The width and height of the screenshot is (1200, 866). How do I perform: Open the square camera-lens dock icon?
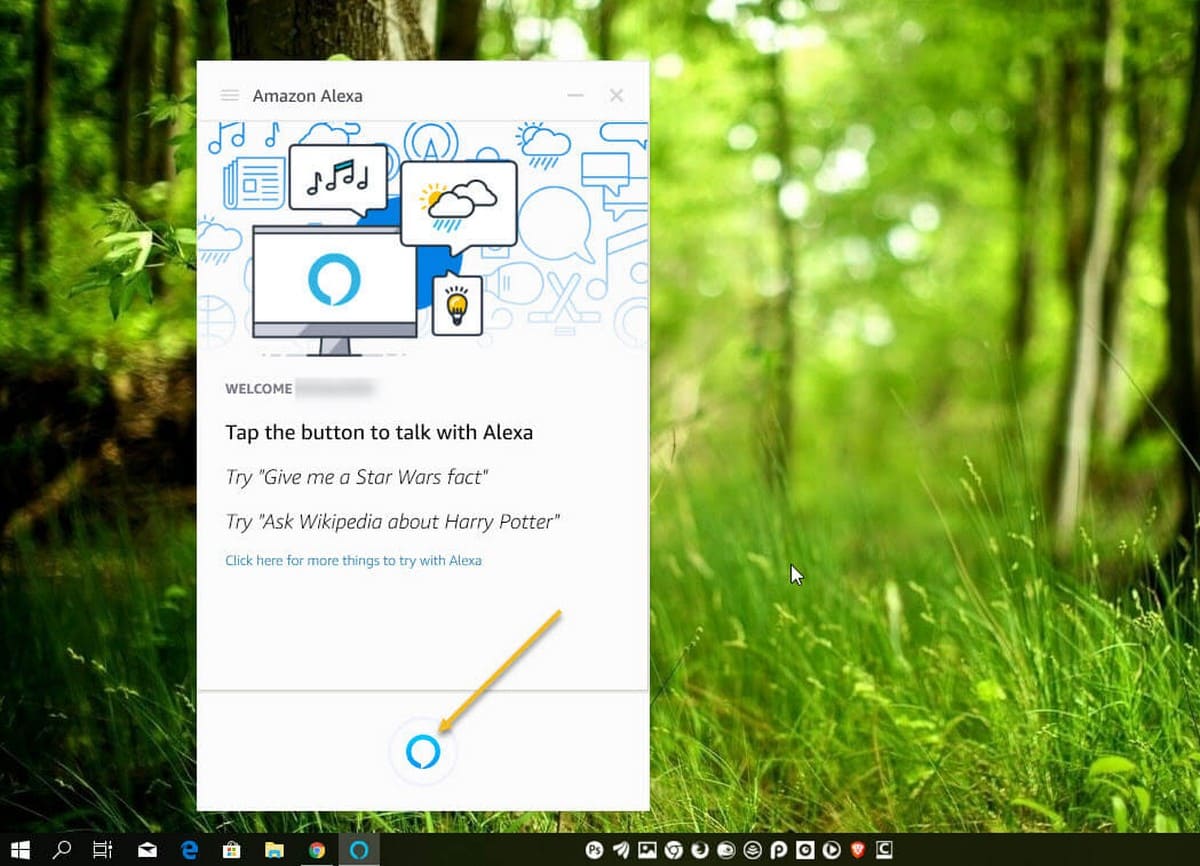805,850
